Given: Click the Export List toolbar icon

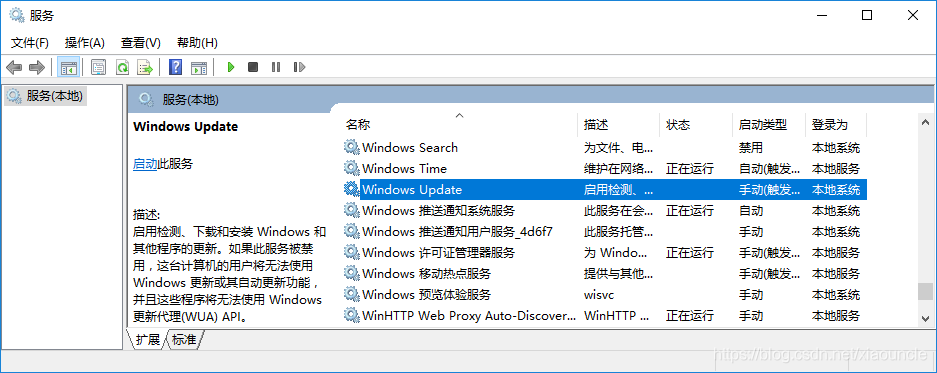Looking at the screenshot, I should [x=145, y=68].
